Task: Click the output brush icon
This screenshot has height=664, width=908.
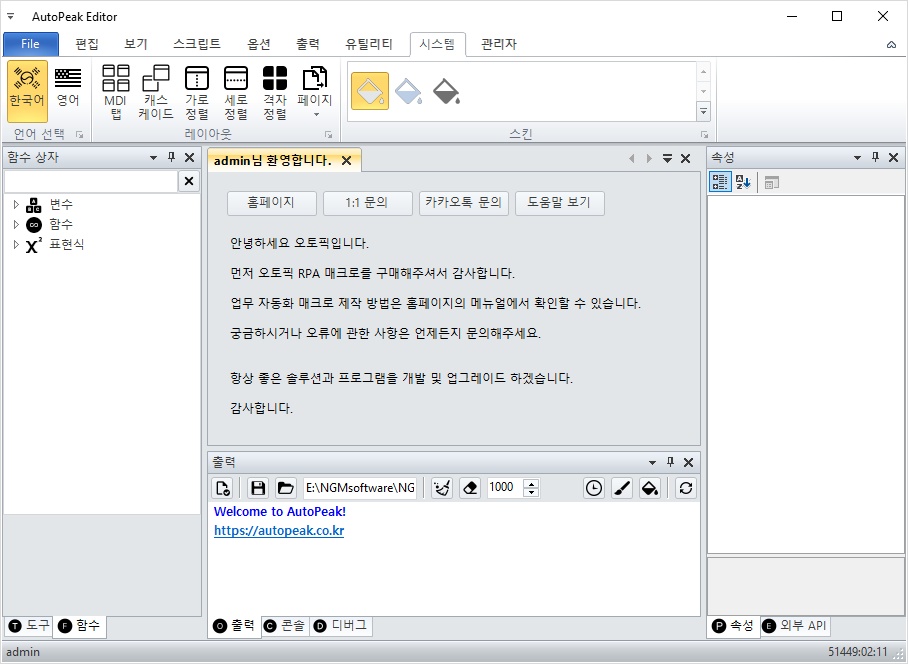Action: coord(622,488)
